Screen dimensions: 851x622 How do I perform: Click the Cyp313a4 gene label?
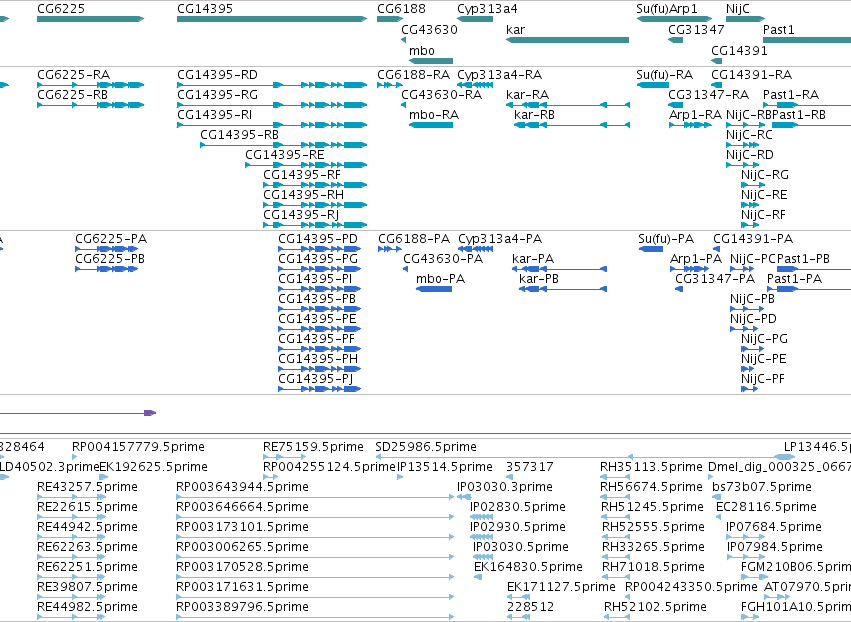click(x=487, y=9)
